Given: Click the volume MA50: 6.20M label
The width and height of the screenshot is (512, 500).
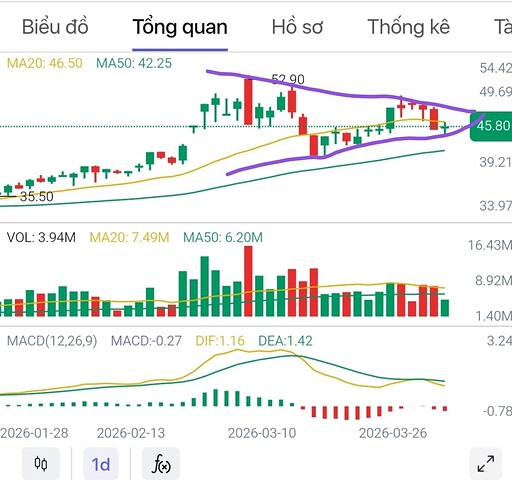Looking at the screenshot, I should pos(223,237).
